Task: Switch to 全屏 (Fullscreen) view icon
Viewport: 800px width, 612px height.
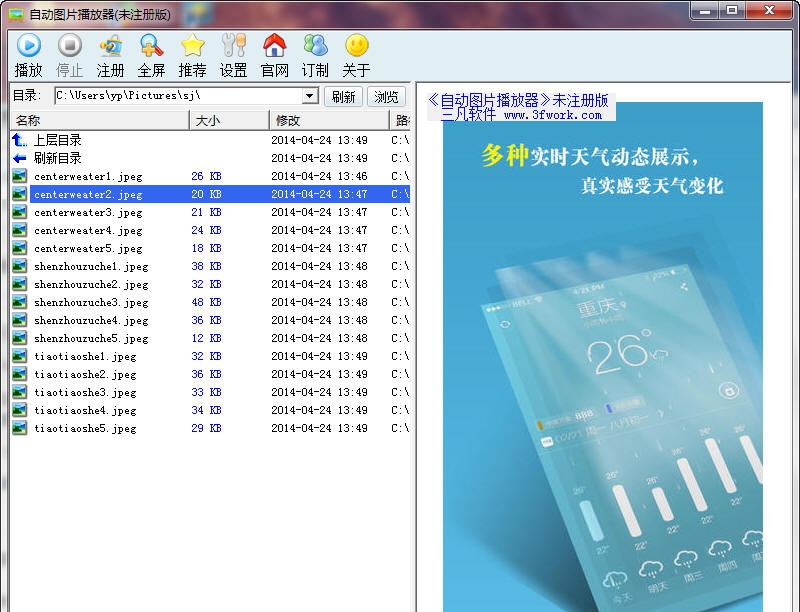Action: pyautogui.click(x=151, y=46)
